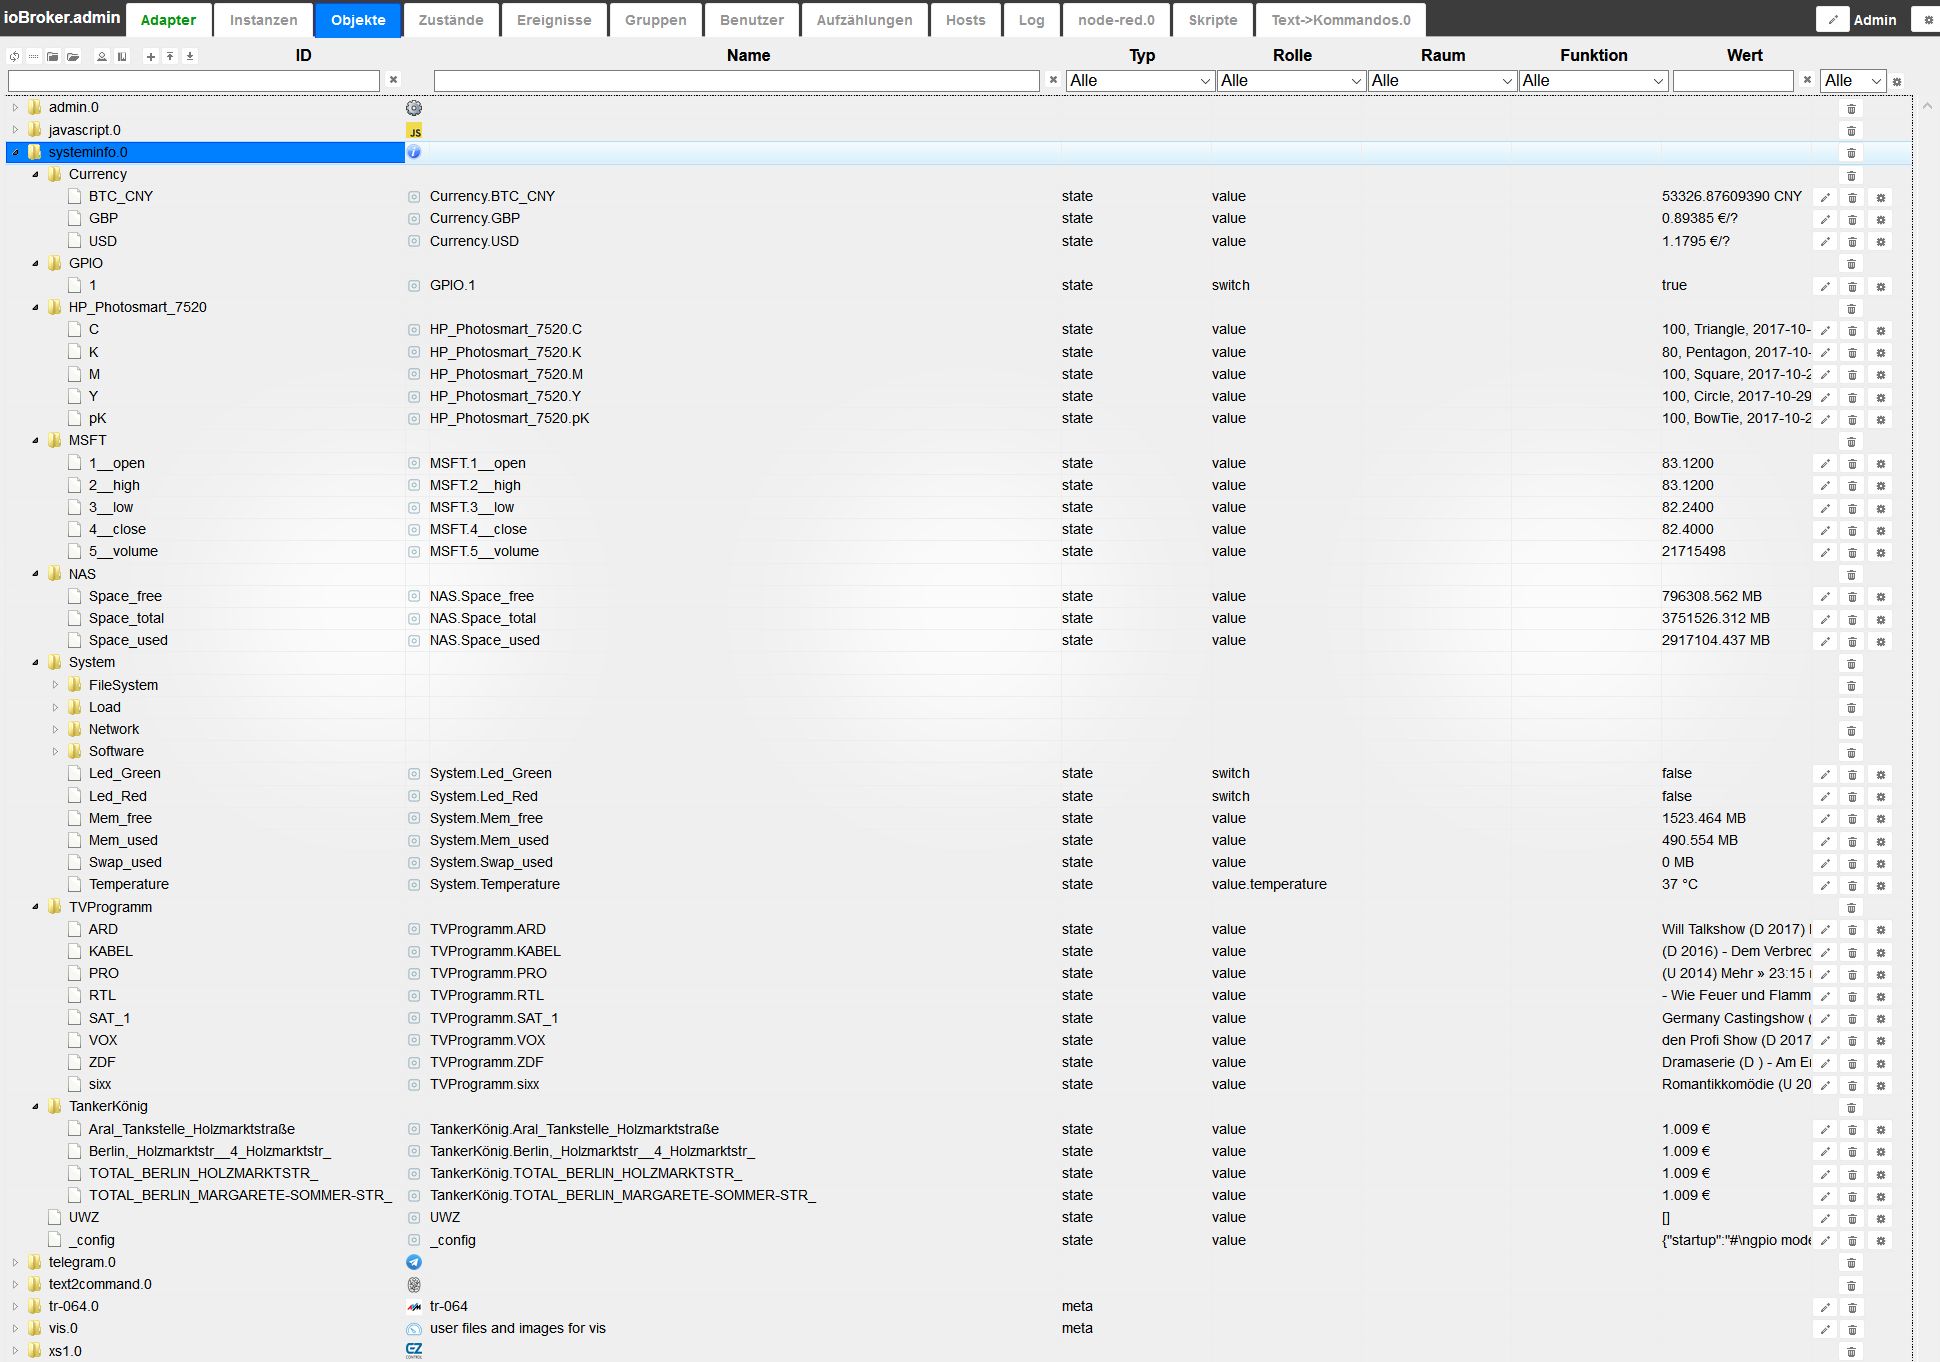Delete the systeminfo.0 folder
Image resolution: width=1940 pixels, height=1362 pixels.
point(1851,153)
